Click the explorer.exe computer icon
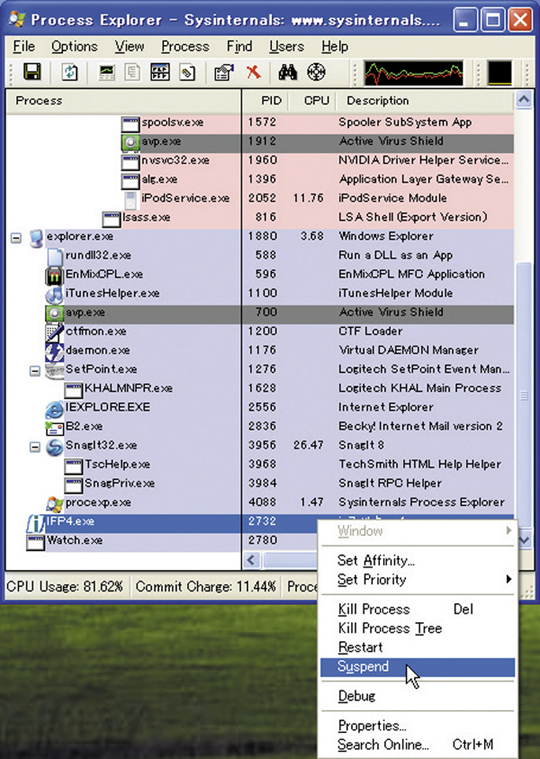 [36, 237]
